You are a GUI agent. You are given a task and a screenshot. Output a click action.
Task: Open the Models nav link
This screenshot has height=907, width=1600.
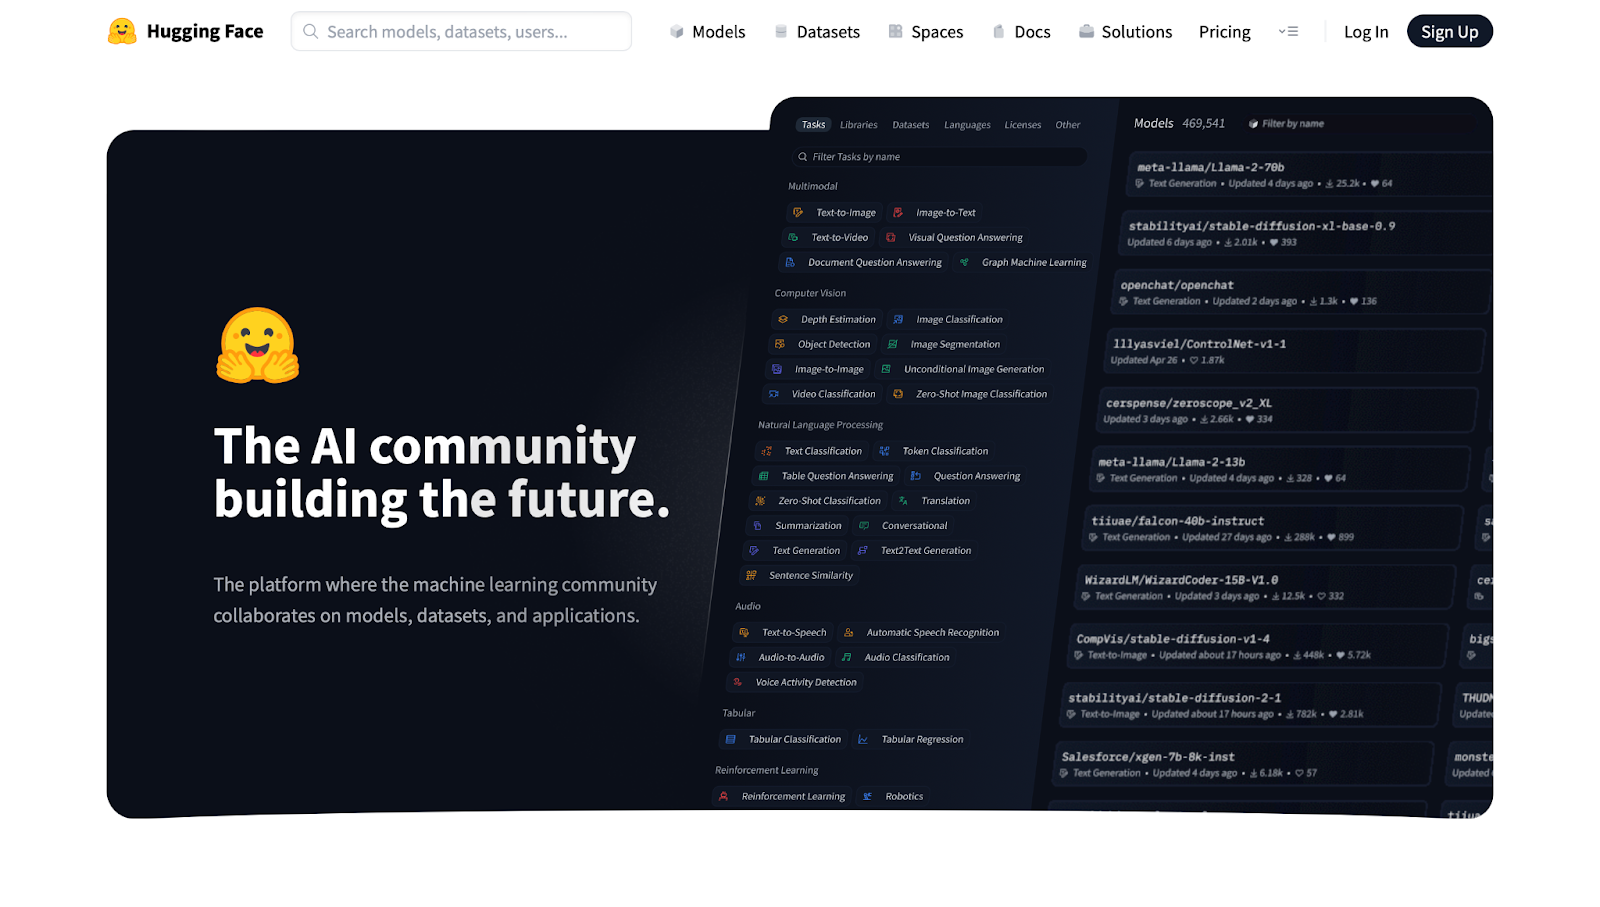point(708,32)
